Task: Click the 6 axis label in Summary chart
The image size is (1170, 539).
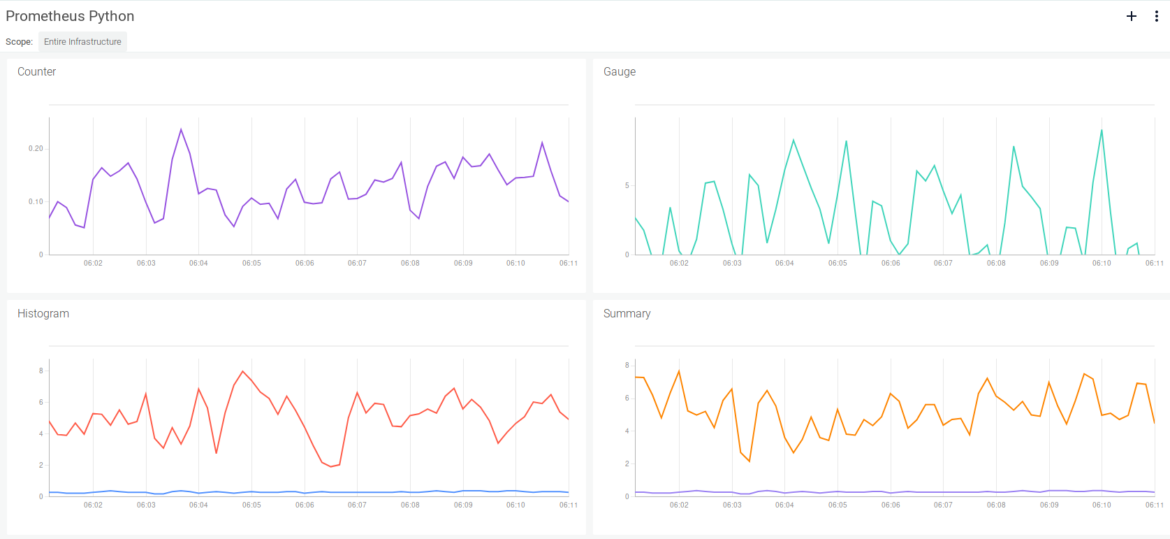Action: pos(627,398)
